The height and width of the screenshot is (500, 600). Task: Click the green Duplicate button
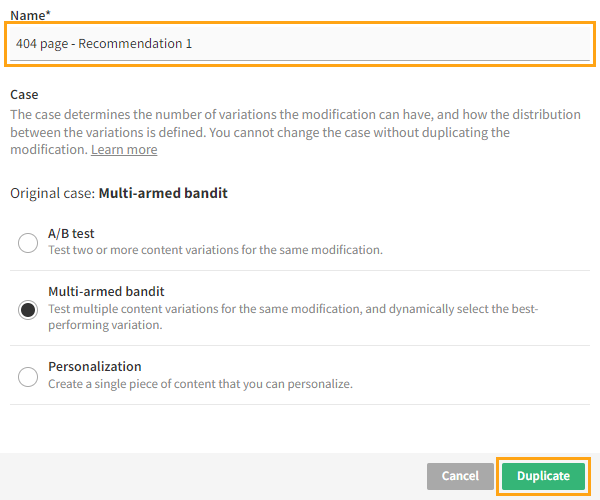click(x=543, y=476)
